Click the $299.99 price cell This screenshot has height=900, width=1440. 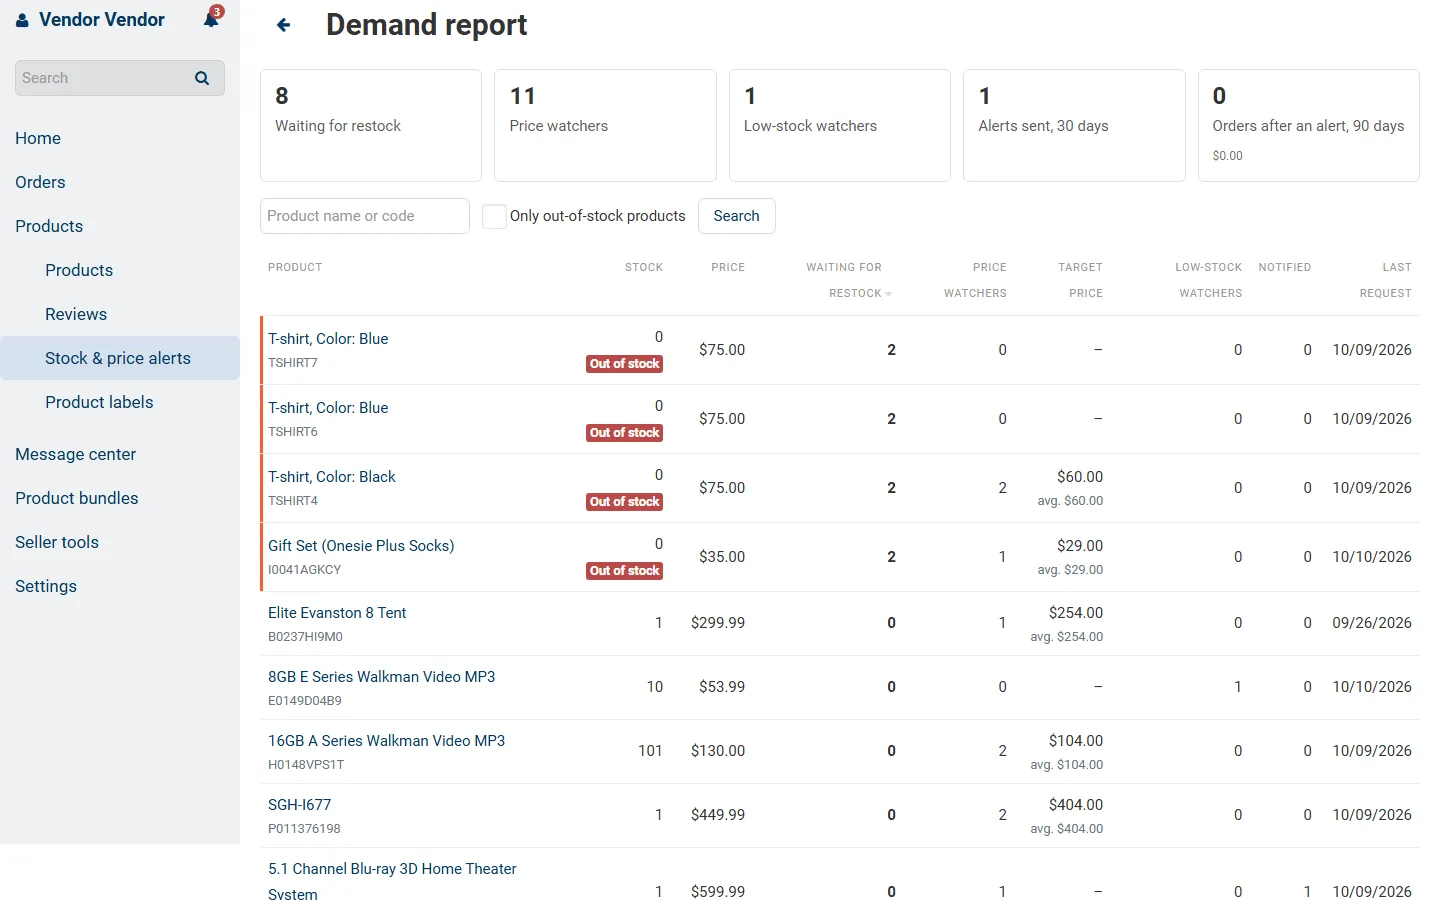pos(718,623)
